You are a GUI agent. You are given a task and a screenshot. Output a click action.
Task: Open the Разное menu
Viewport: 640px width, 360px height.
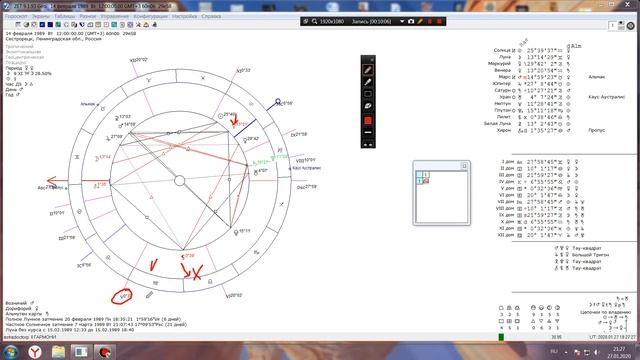coord(88,16)
